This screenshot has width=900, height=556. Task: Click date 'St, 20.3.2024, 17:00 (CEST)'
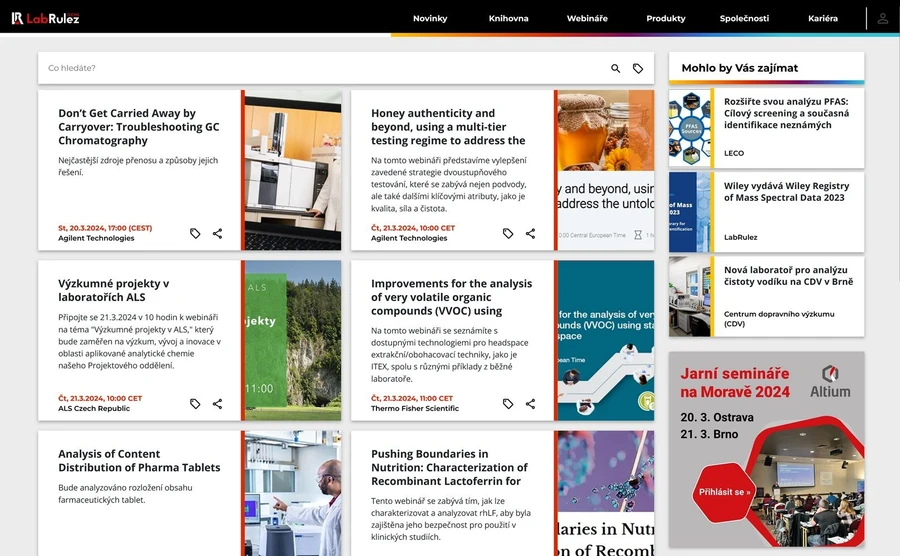tap(105, 228)
